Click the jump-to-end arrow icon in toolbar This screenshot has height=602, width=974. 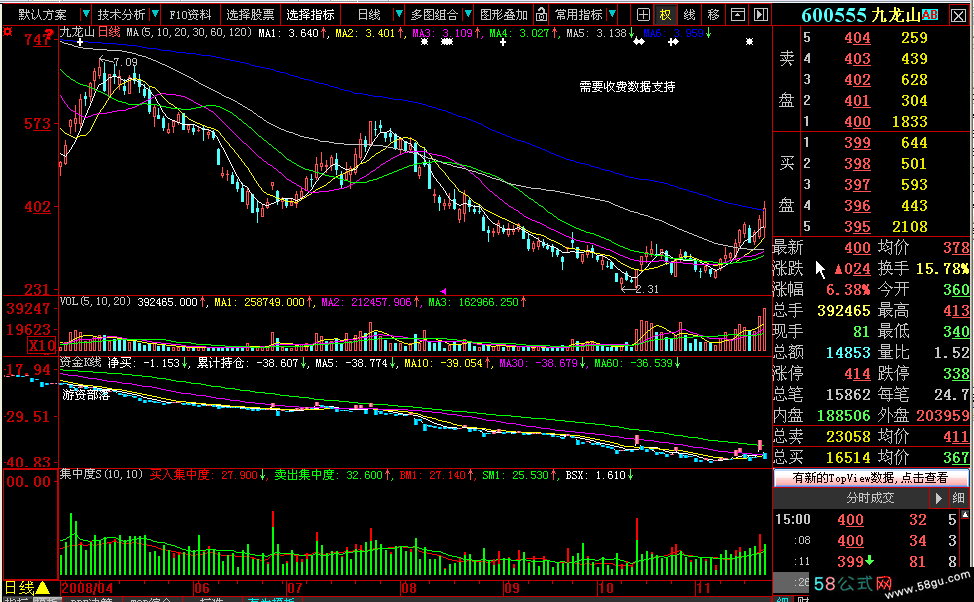[x=760, y=14]
